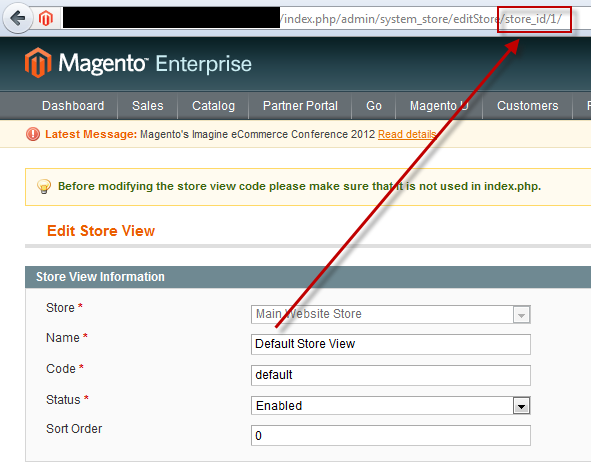The image size is (591, 476).
Task: Open the Catalog menu
Action: pyautogui.click(x=213, y=106)
